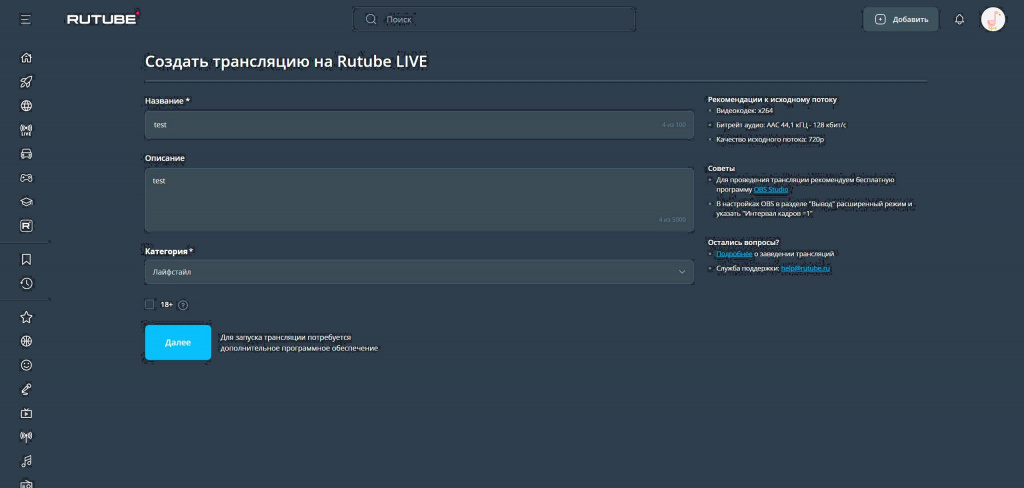Open the OBS Studio link

771,189
